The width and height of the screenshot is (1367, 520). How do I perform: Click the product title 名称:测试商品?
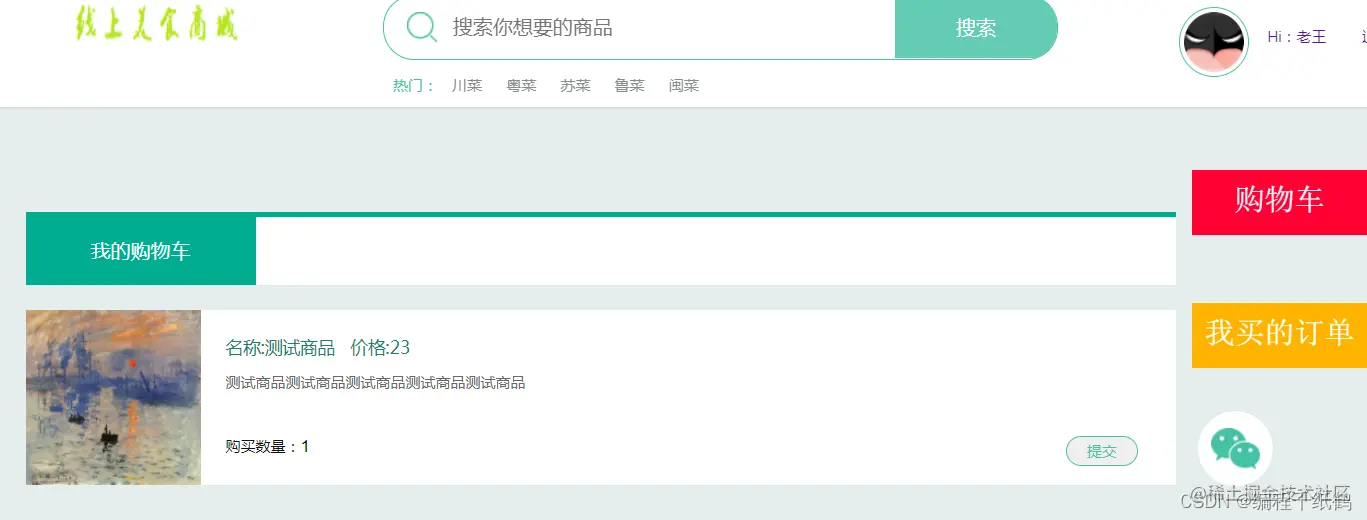(x=280, y=348)
